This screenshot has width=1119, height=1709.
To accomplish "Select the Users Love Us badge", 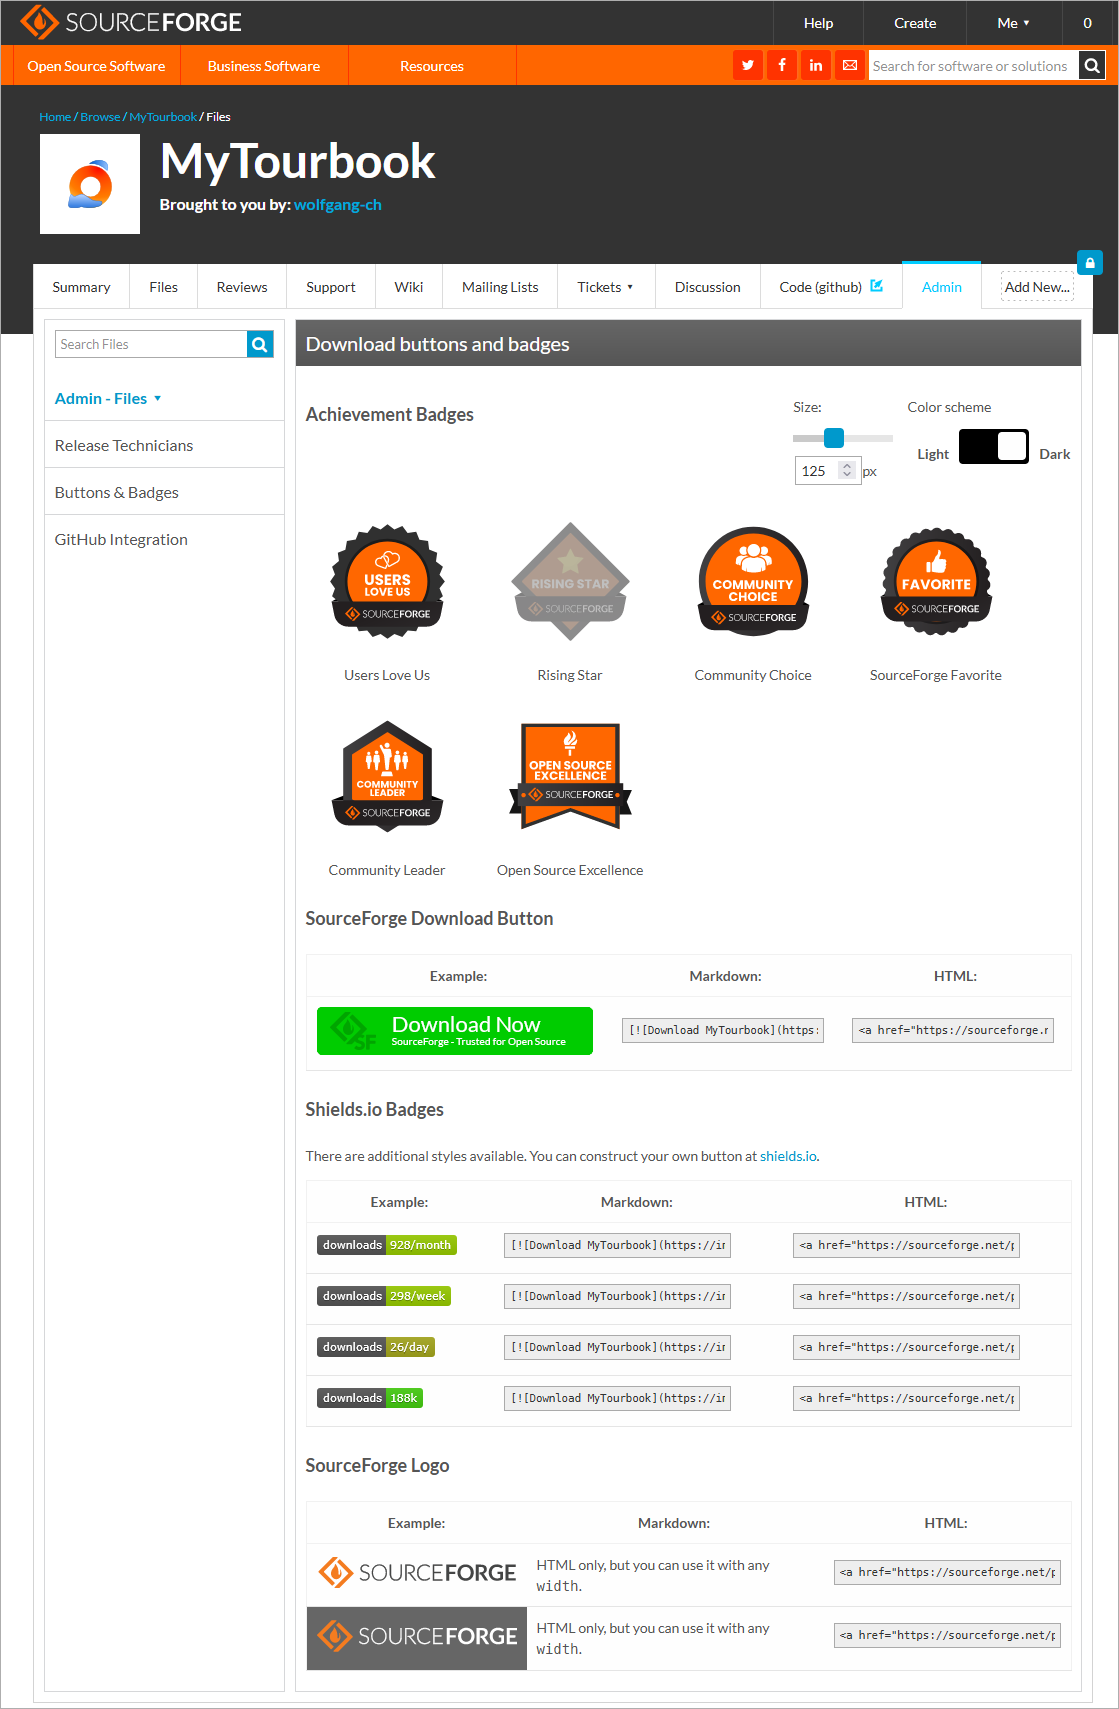I will pos(387,581).
